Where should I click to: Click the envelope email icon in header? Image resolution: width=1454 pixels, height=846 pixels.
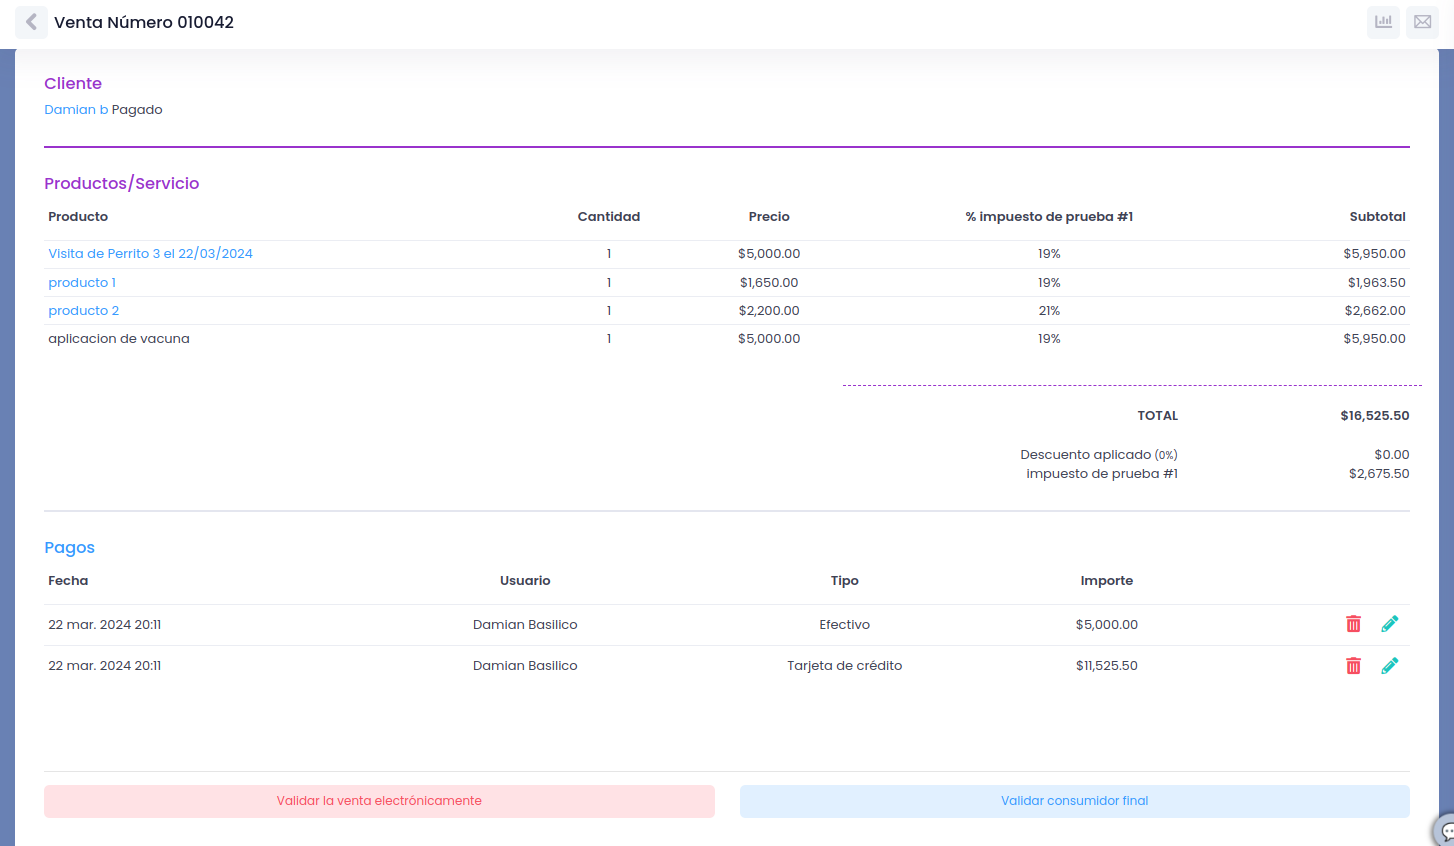(1422, 22)
